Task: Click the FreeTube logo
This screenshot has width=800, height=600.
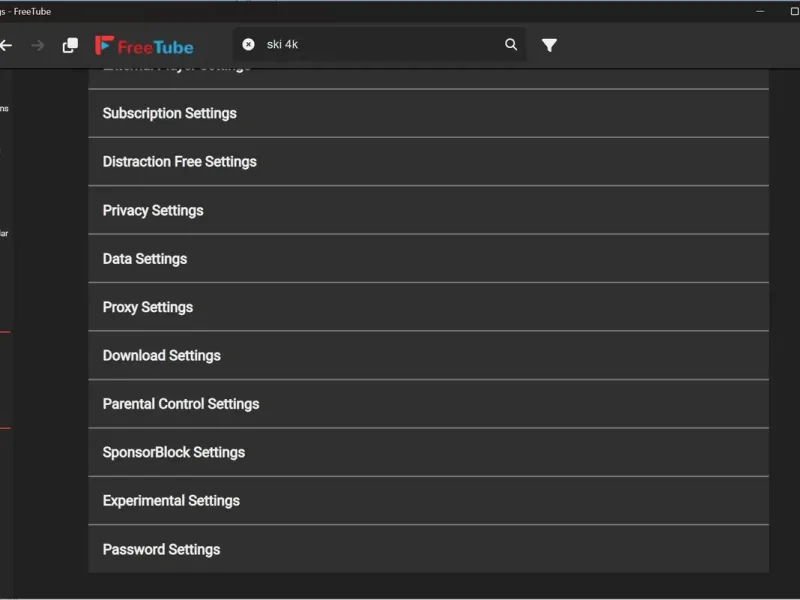Action: pyautogui.click(x=144, y=46)
